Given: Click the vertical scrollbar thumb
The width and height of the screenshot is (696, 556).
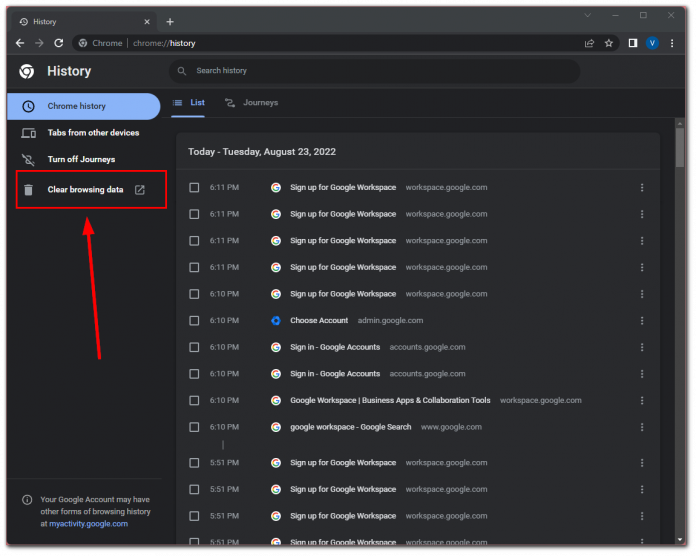Looking at the screenshot, I should click(680, 148).
